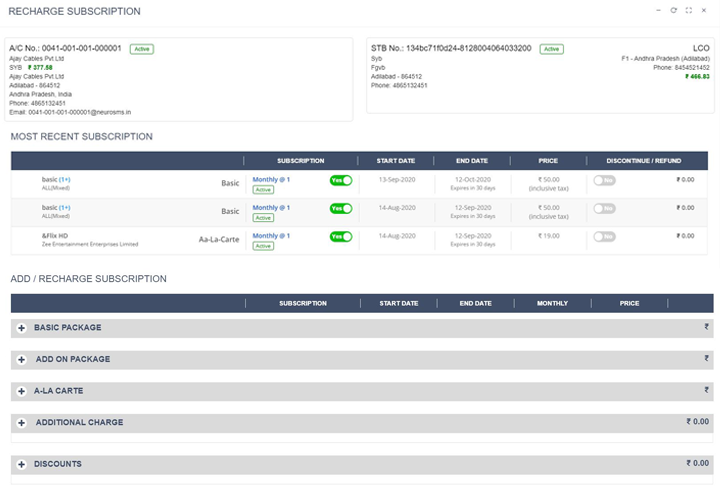
Task: Turn off Yes switch for 13-Sep-2020 basic subscription
Action: (x=341, y=181)
